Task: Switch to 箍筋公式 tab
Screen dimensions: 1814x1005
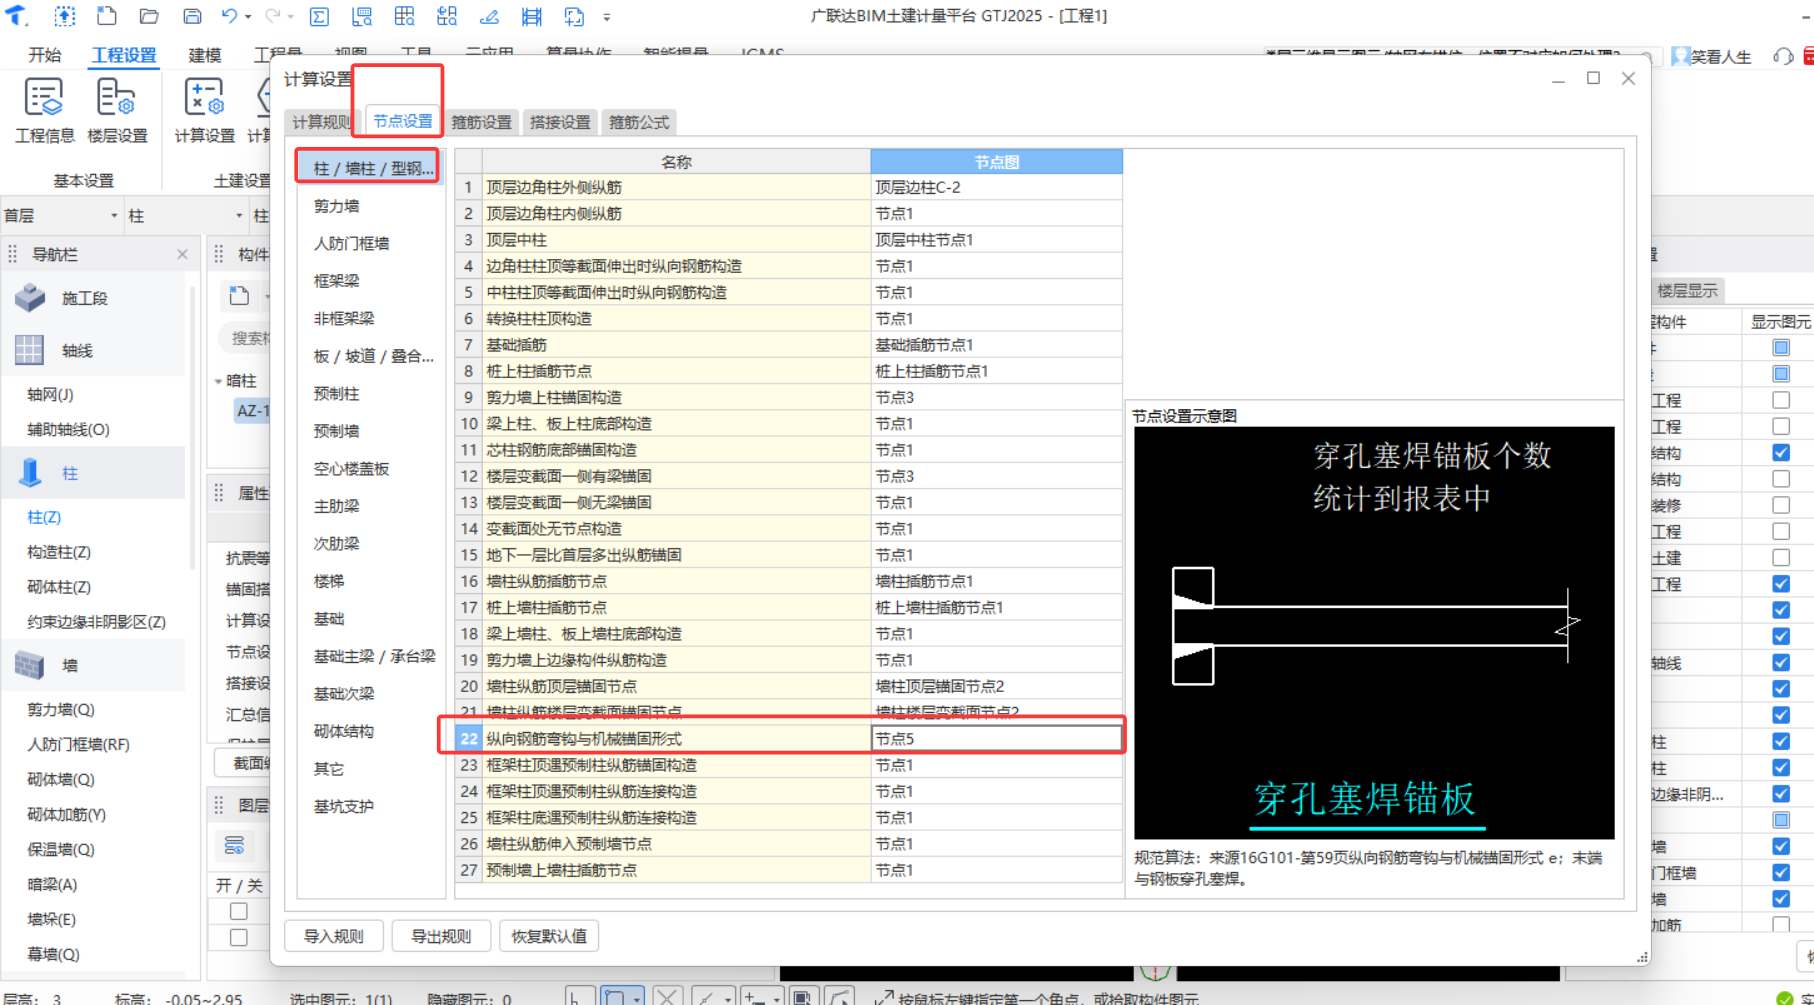Action: point(639,122)
